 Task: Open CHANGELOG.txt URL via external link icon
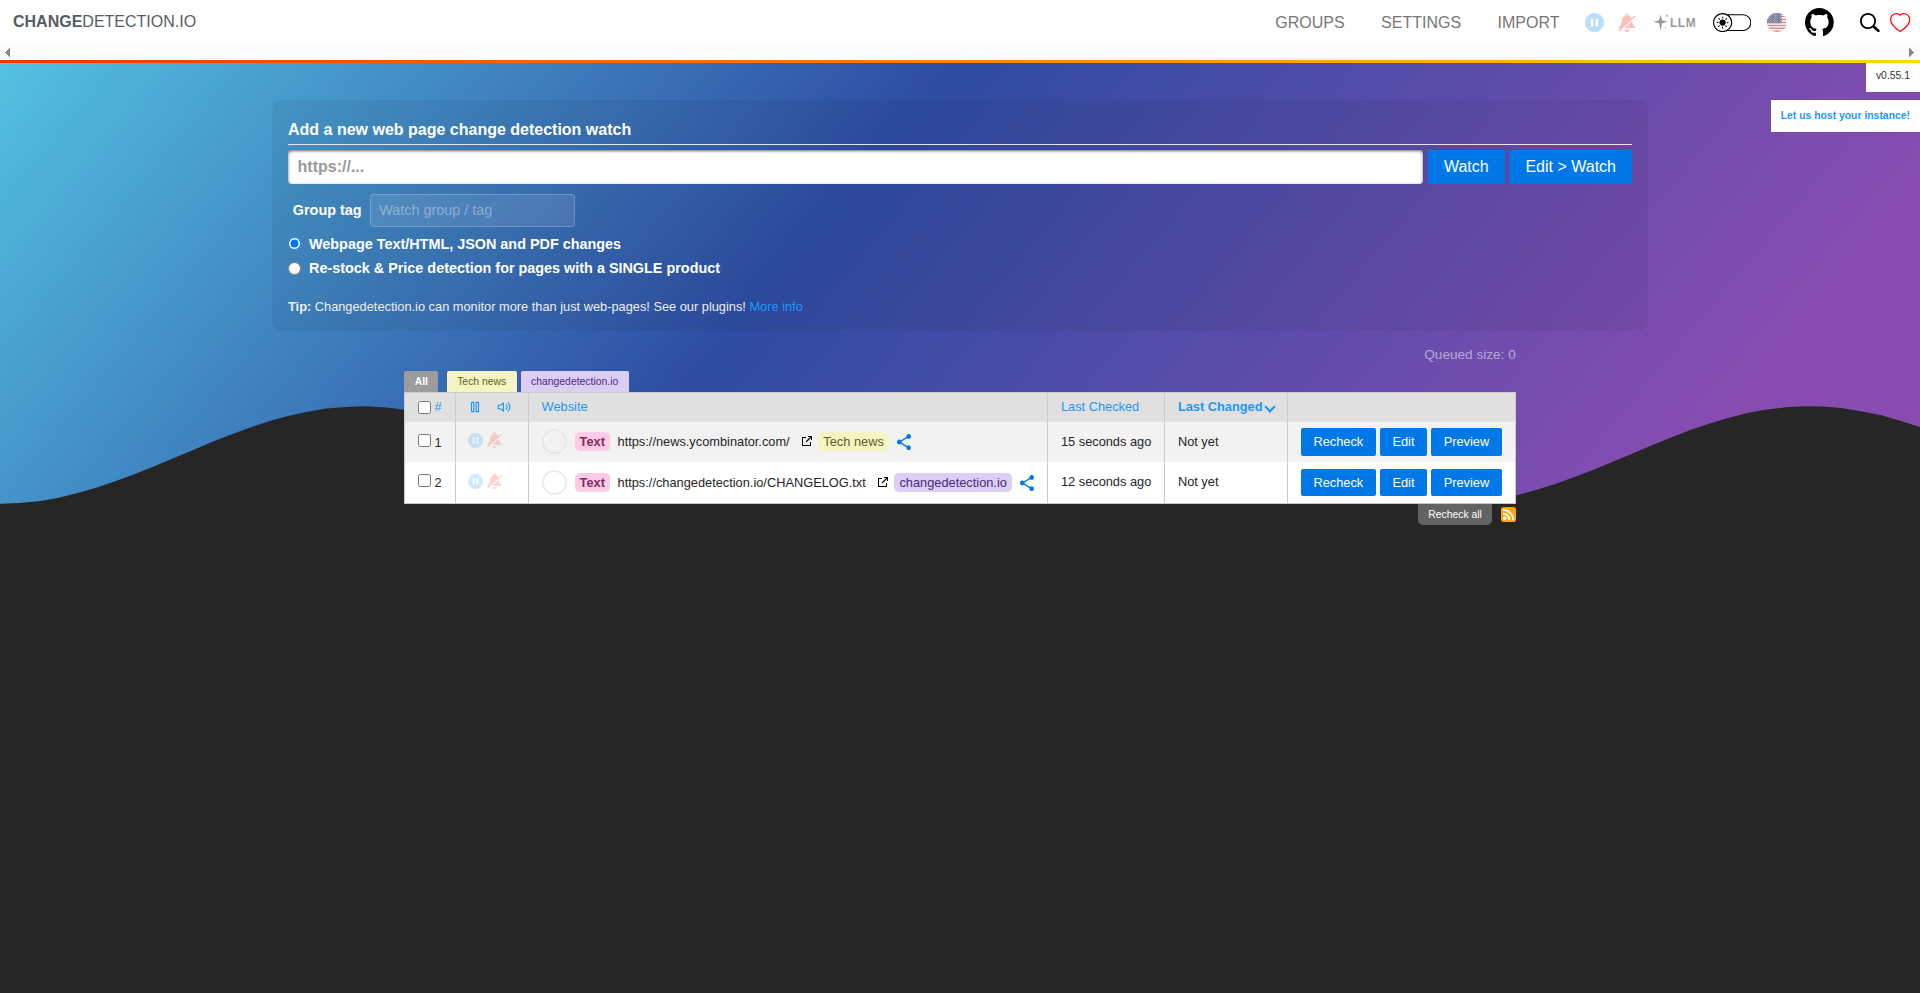pyautogui.click(x=882, y=482)
